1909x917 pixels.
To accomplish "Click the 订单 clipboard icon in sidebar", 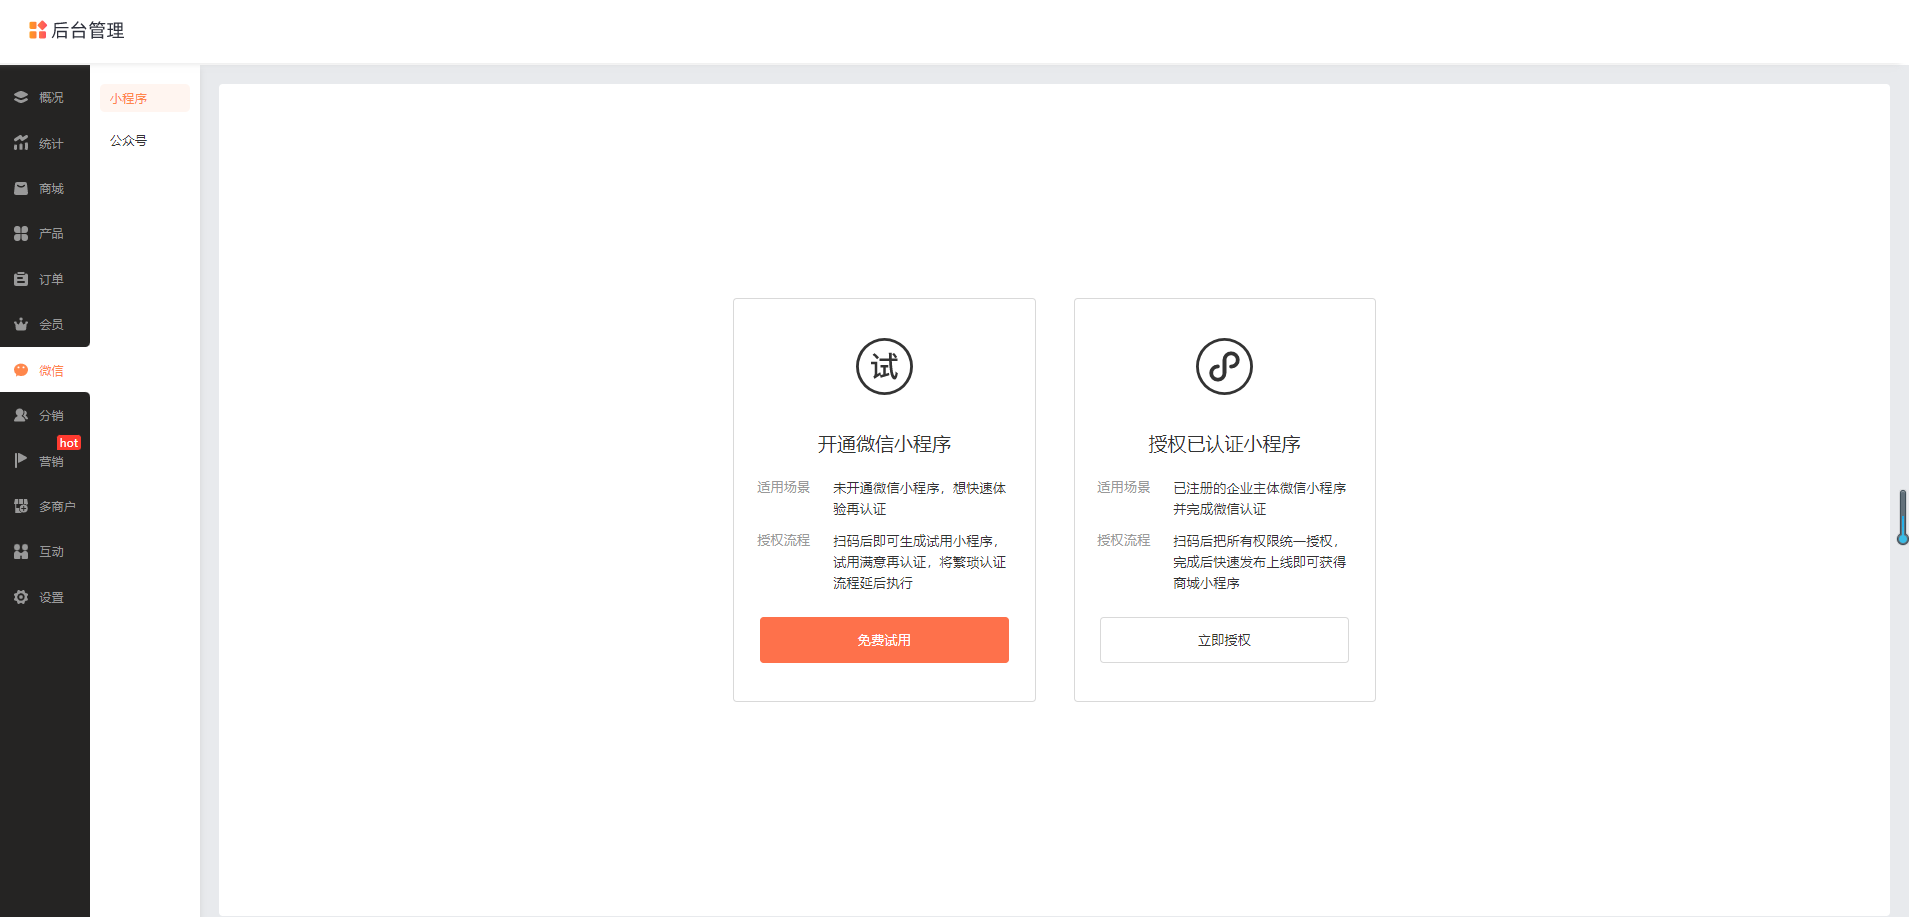I will point(21,279).
